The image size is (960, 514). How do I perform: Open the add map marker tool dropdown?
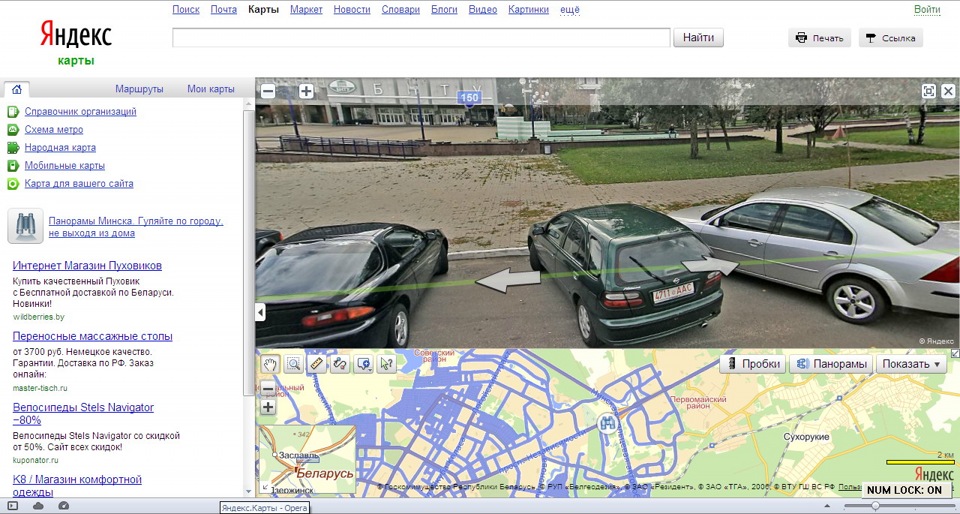364,364
